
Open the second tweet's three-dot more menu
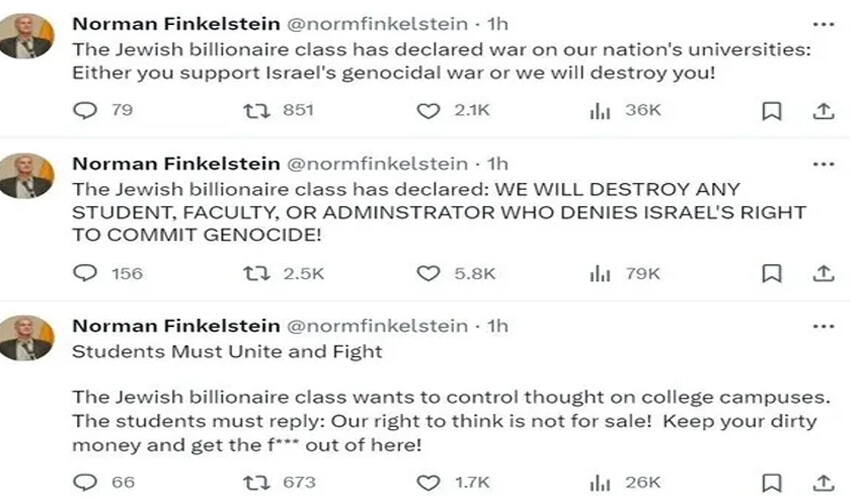pyautogui.click(x=823, y=164)
